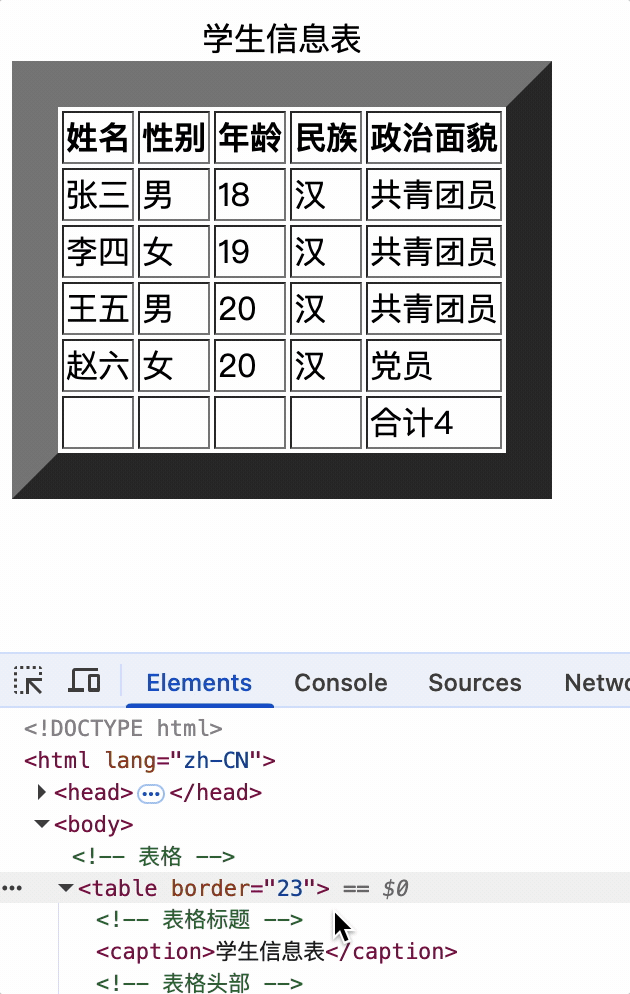Click 王五's age cell 20
Viewport: 630px width, 994px height.
tap(250, 309)
